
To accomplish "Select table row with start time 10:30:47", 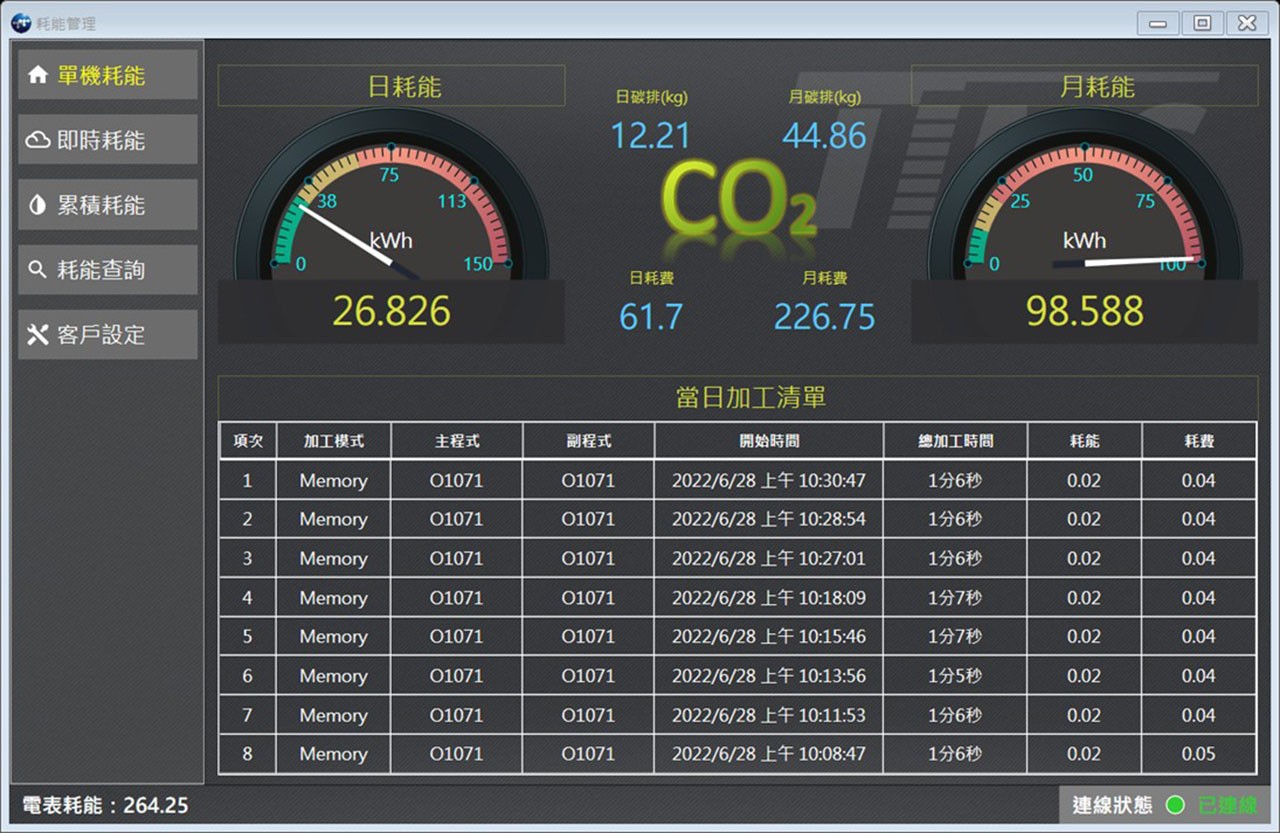I will coord(768,480).
